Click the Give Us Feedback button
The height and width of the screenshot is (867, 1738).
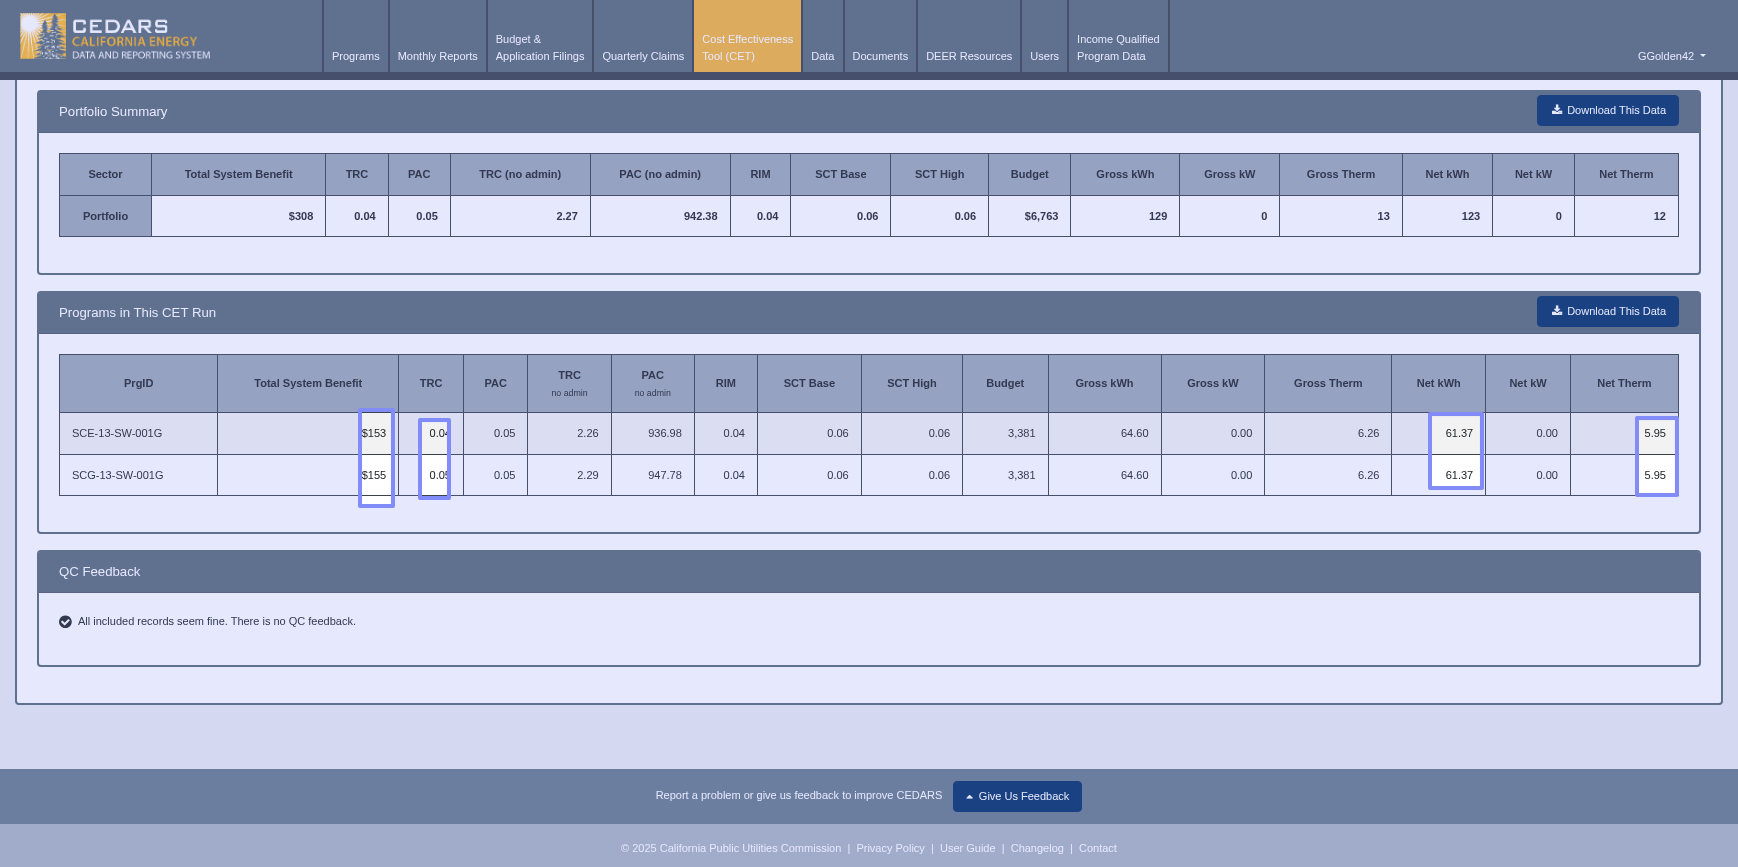pos(1017,797)
